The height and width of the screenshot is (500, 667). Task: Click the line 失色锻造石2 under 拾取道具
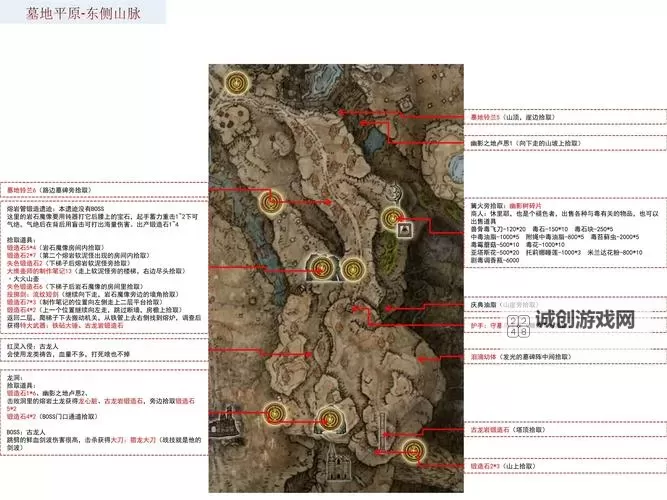68,263
